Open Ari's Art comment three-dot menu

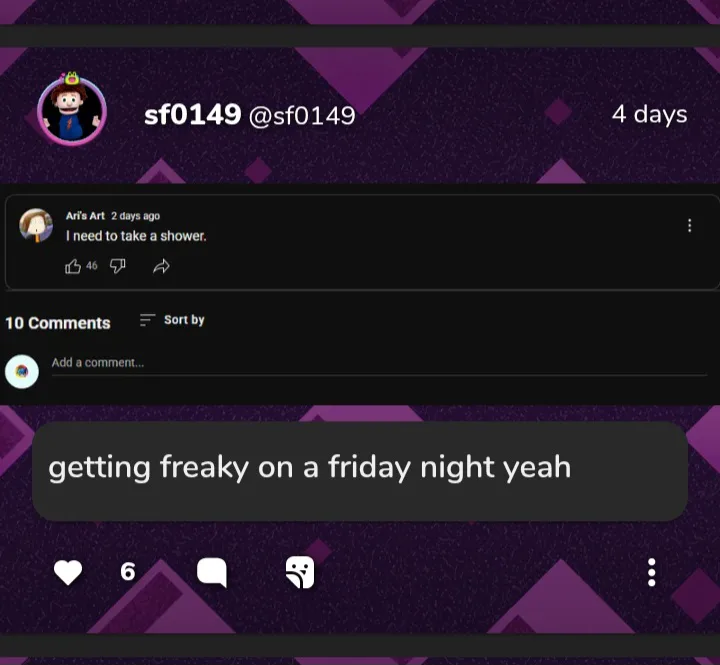[x=689, y=225]
